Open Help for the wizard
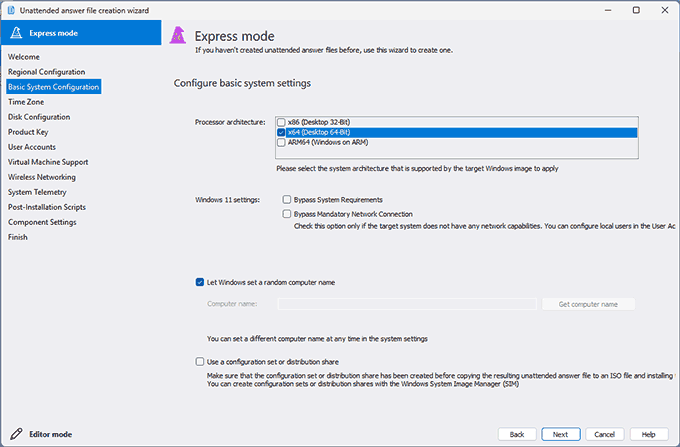 pyautogui.click(x=649, y=434)
